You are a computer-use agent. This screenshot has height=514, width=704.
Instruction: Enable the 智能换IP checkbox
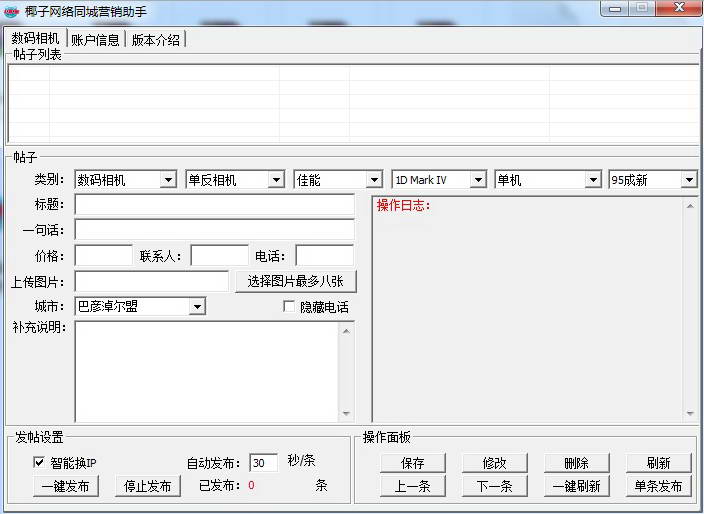[39, 462]
